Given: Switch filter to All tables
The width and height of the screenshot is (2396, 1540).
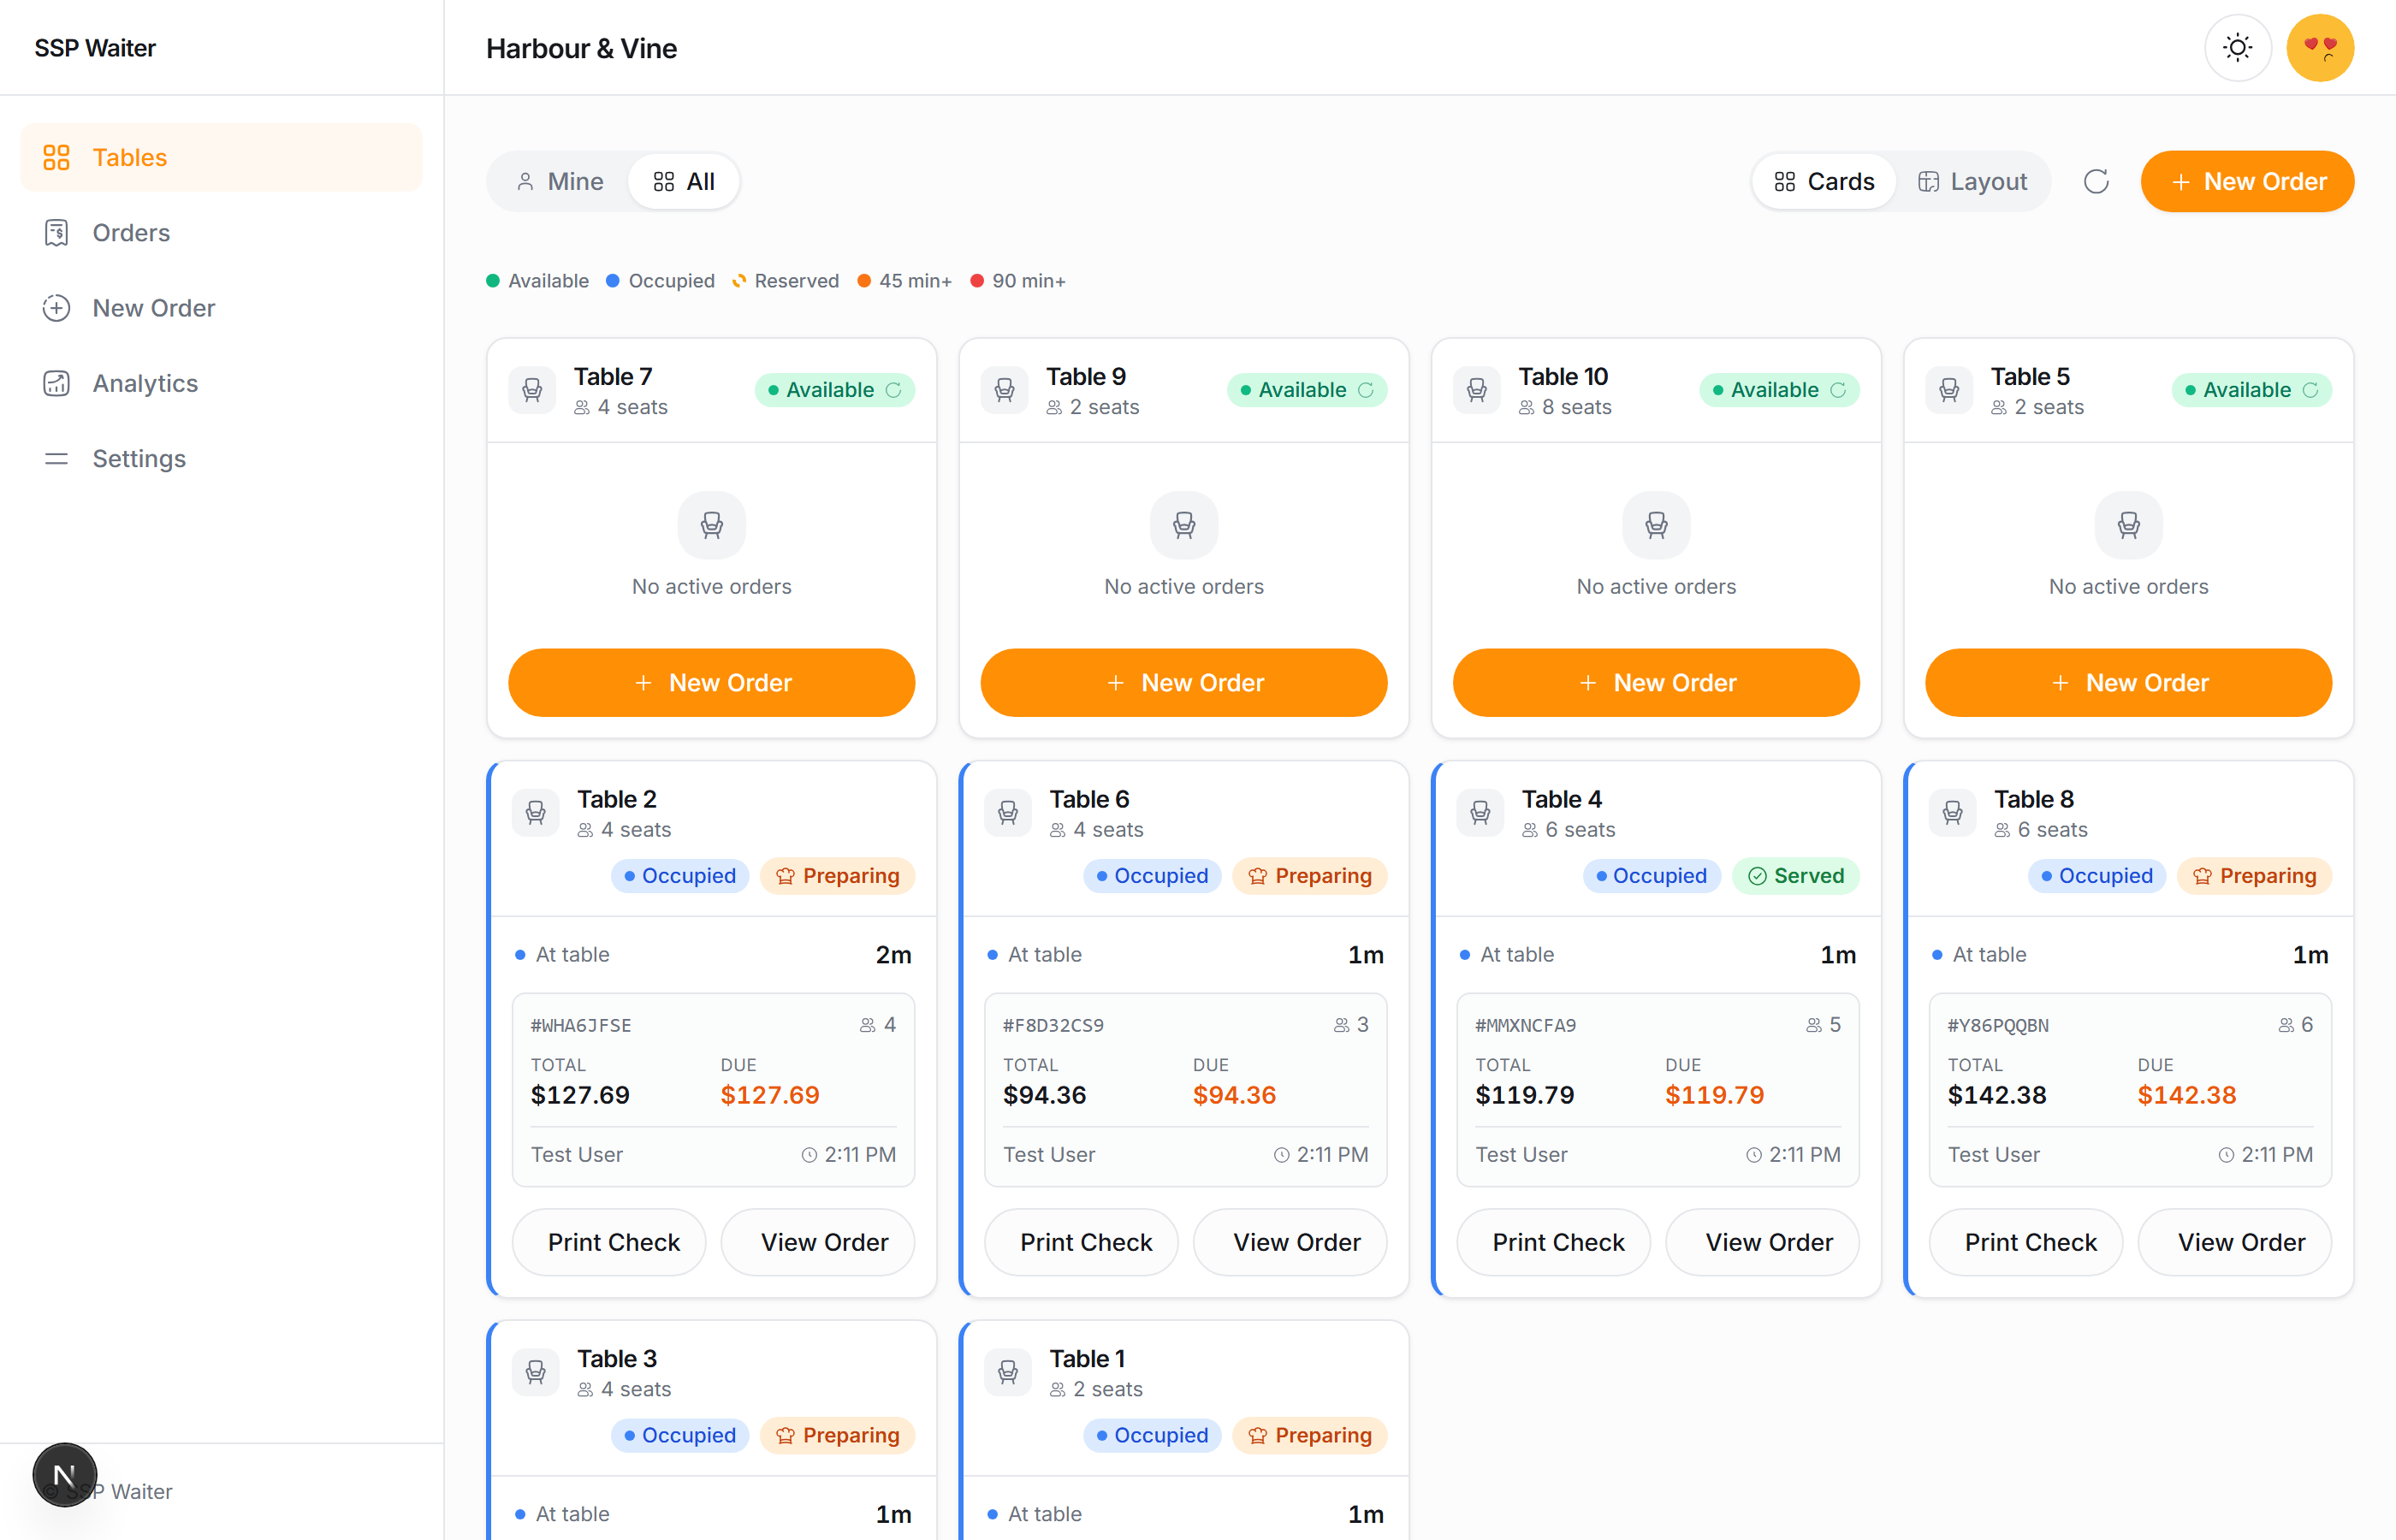Looking at the screenshot, I should (684, 181).
